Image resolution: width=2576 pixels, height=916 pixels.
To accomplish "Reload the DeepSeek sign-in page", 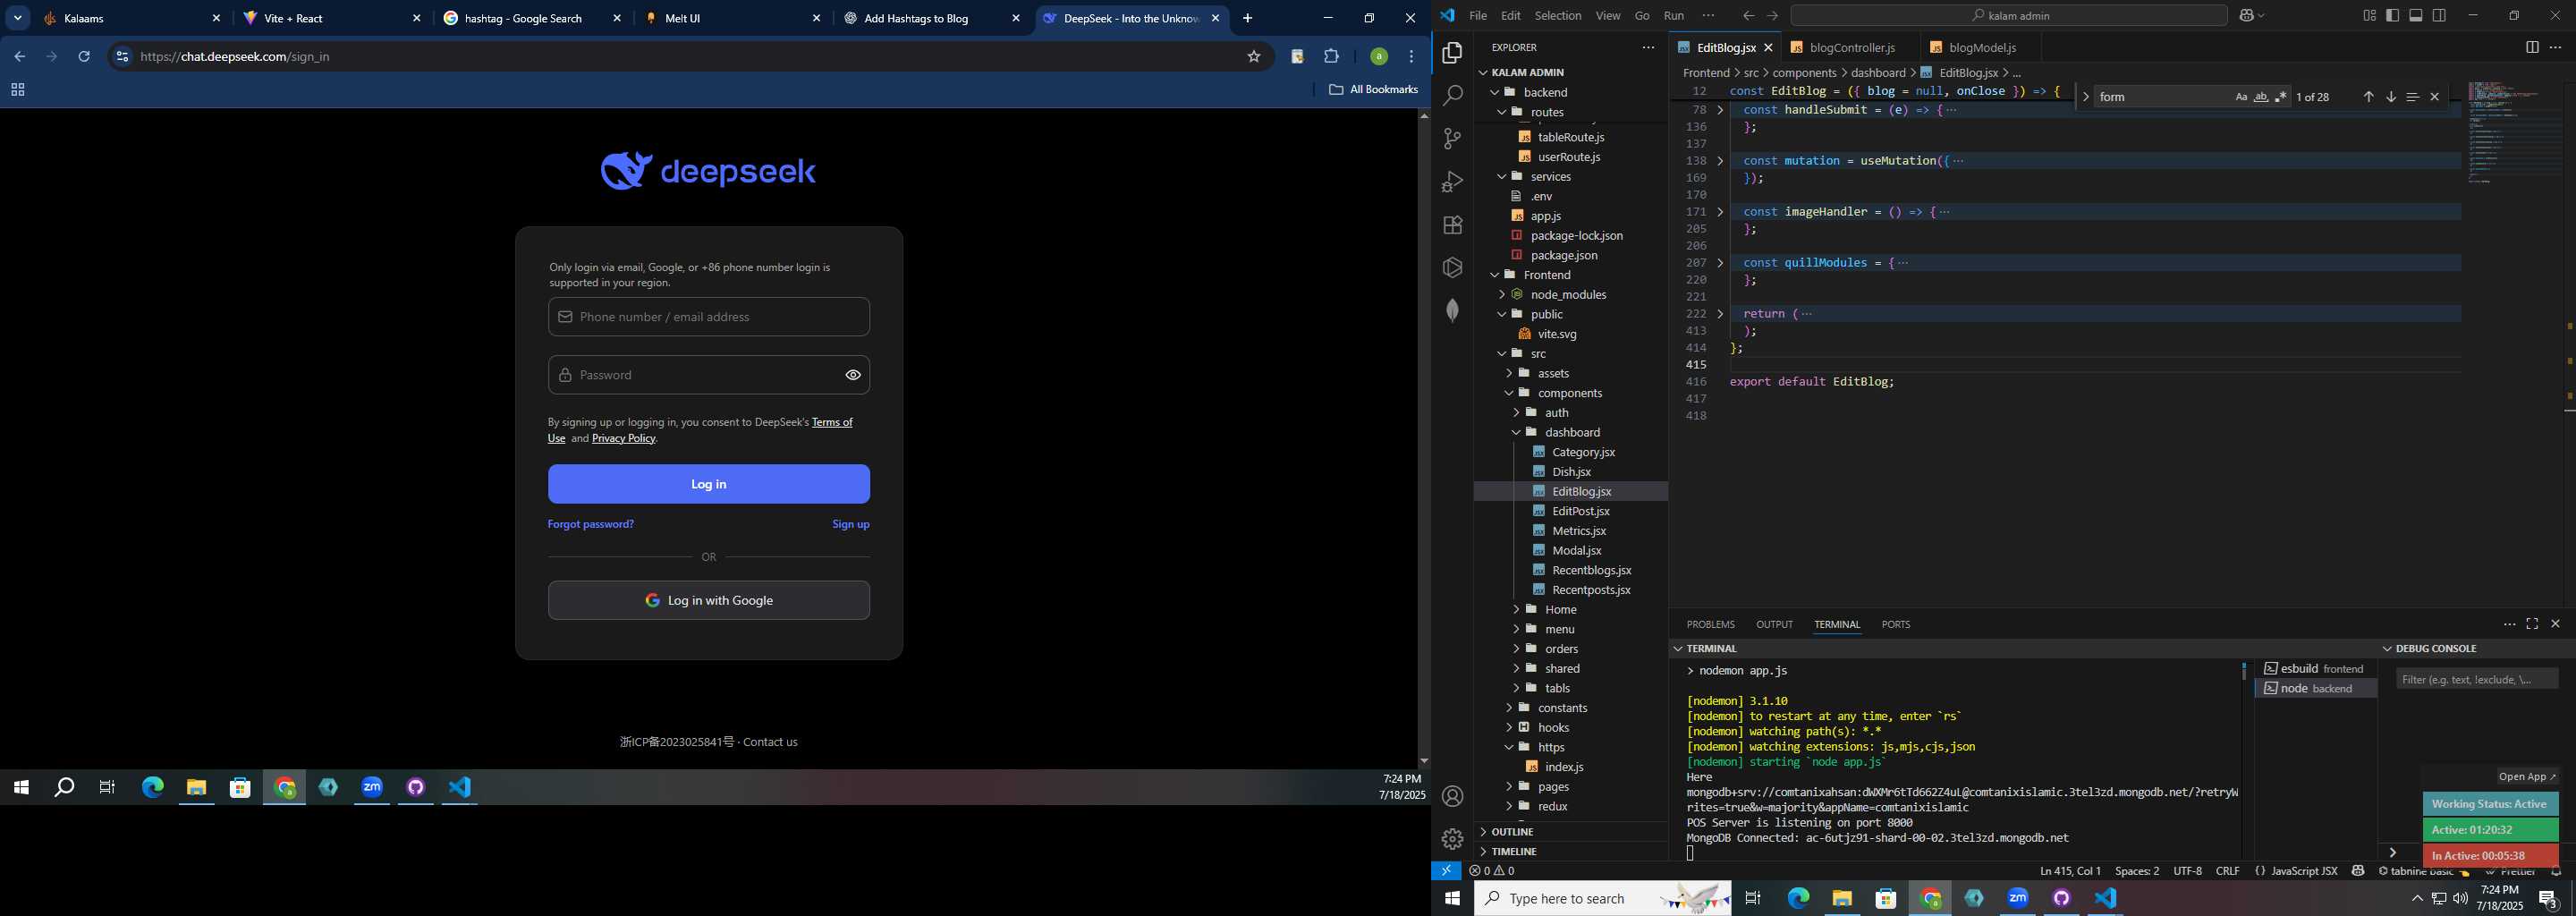I will point(84,57).
